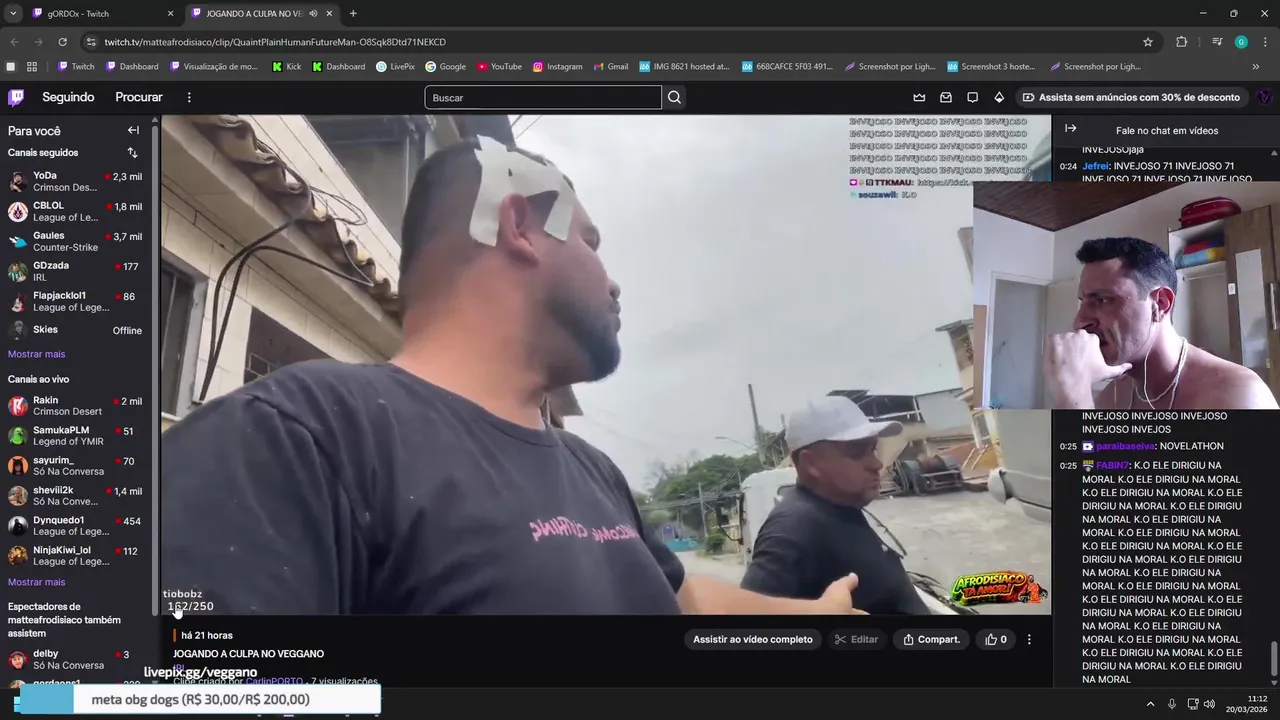
Task: Reload the page
Action: 62,42
